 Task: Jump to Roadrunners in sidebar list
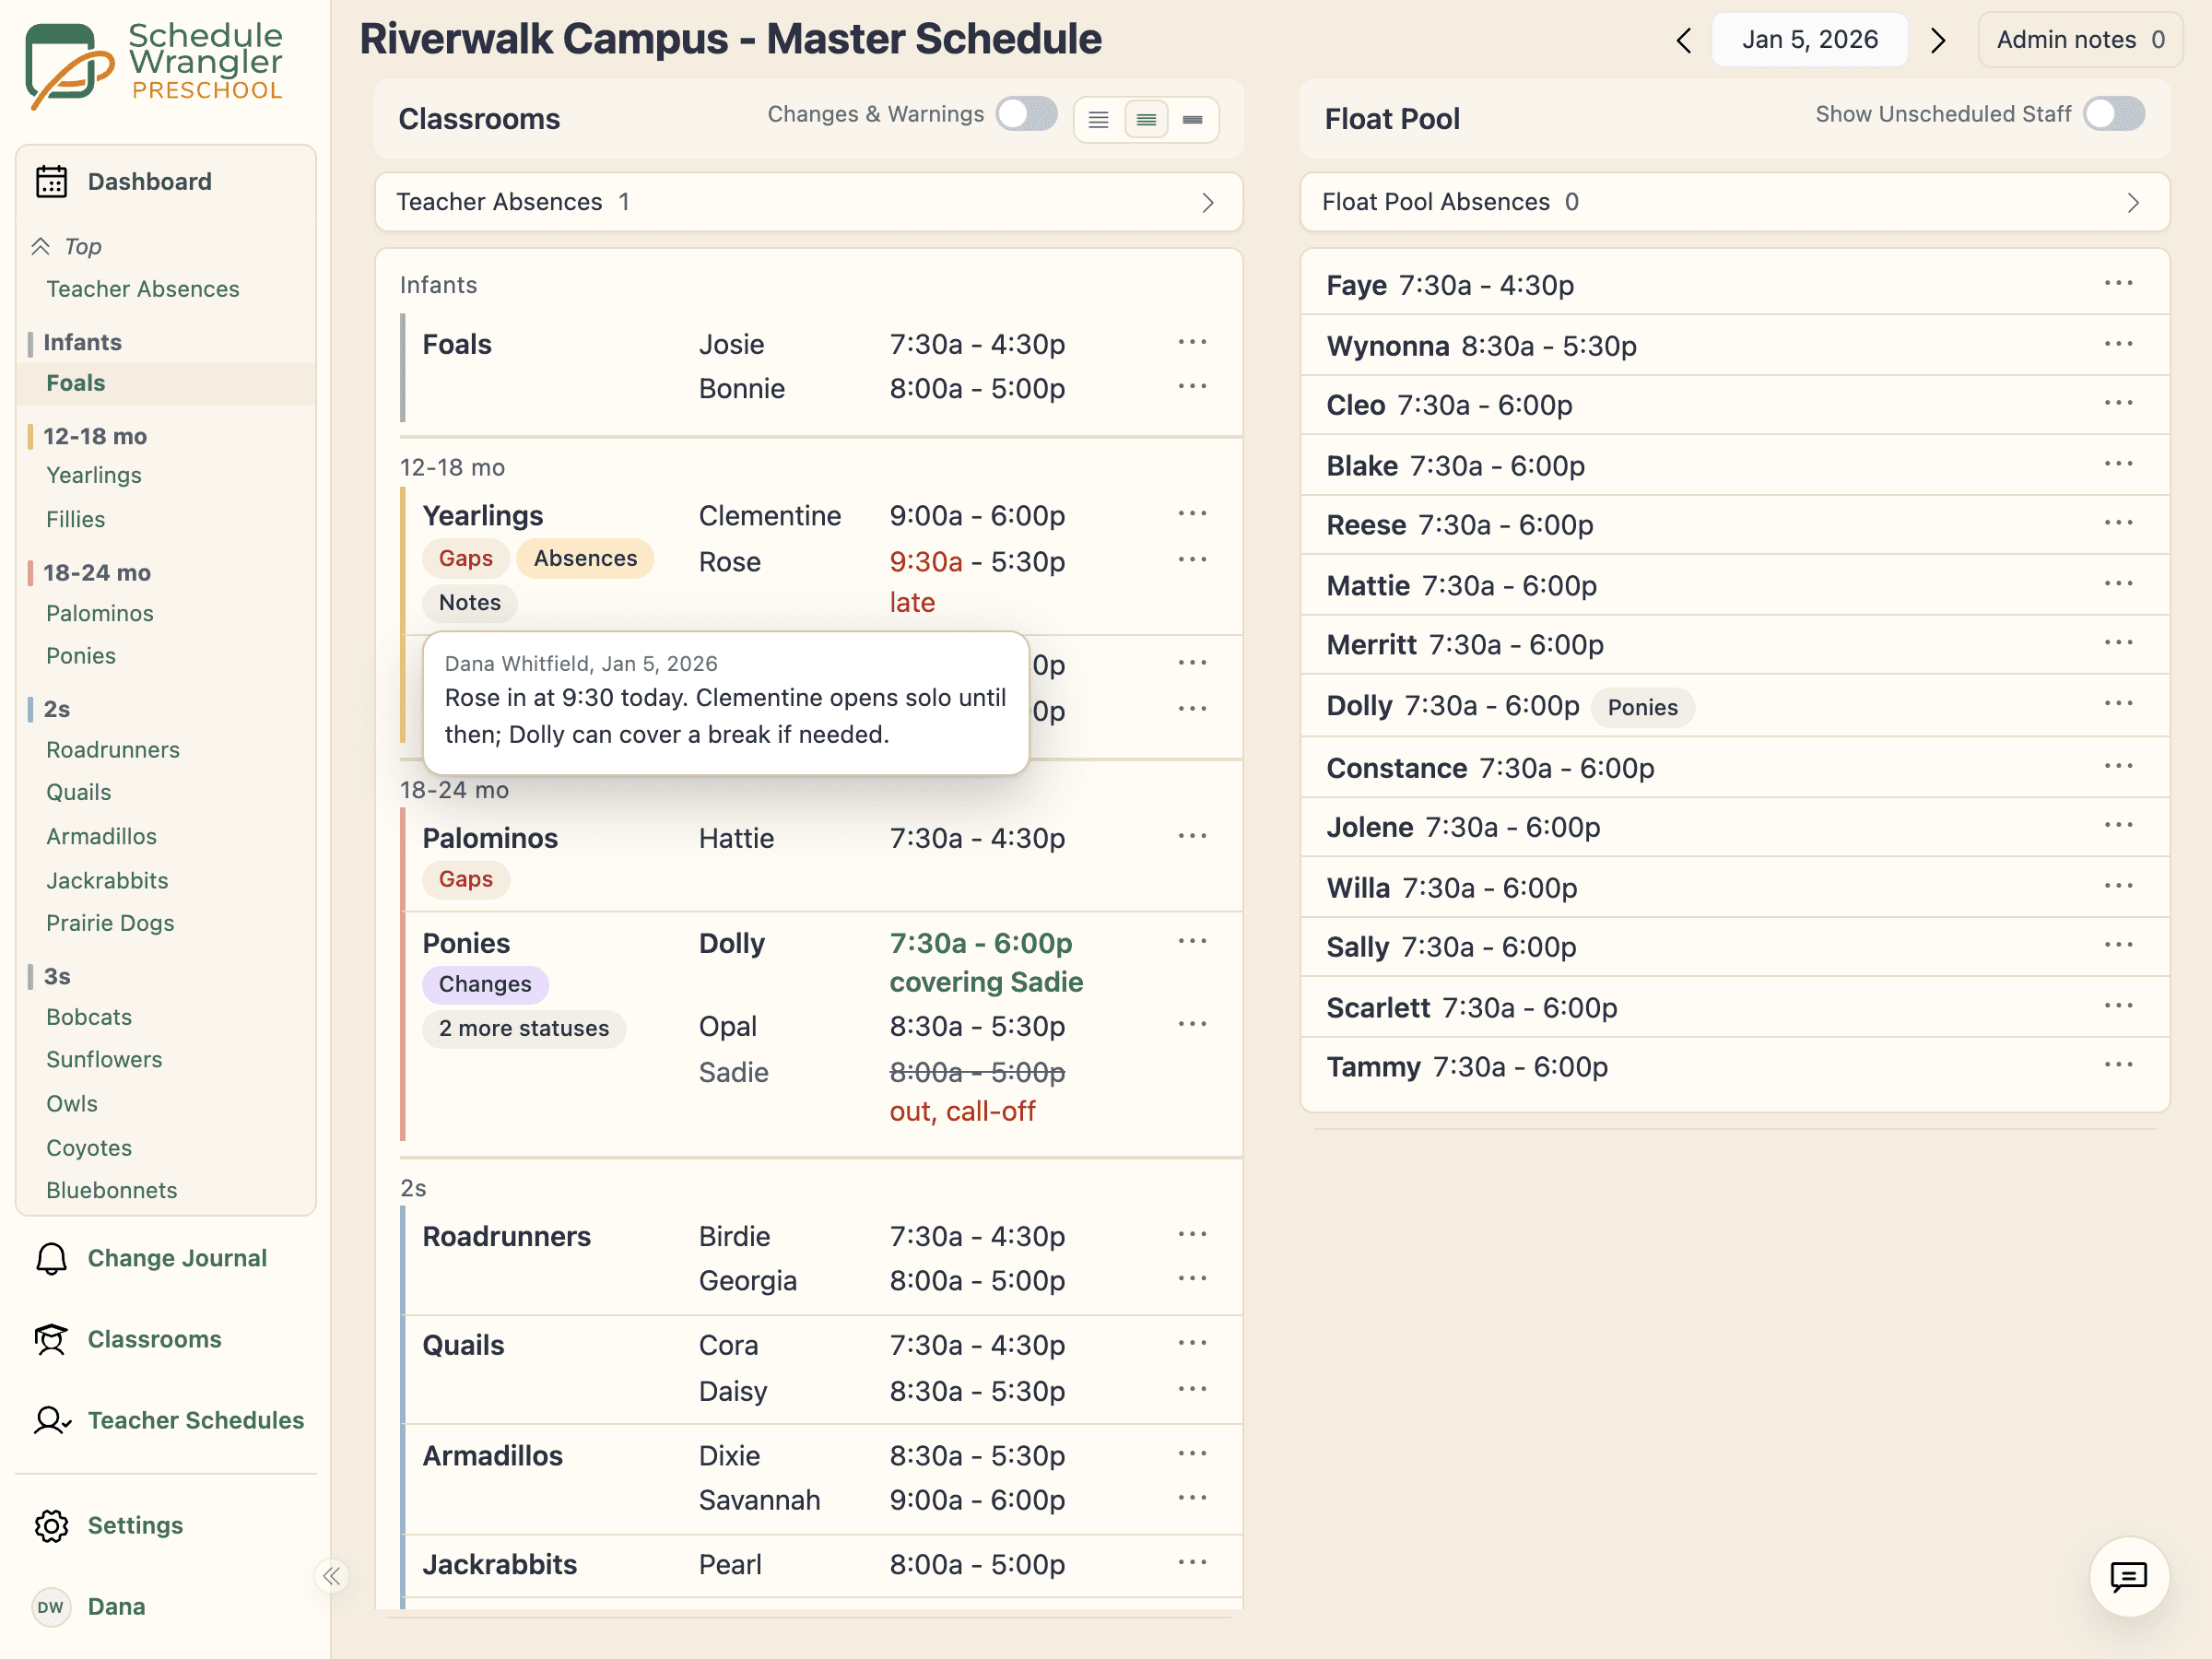pyautogui.click(x=113, y=750)
